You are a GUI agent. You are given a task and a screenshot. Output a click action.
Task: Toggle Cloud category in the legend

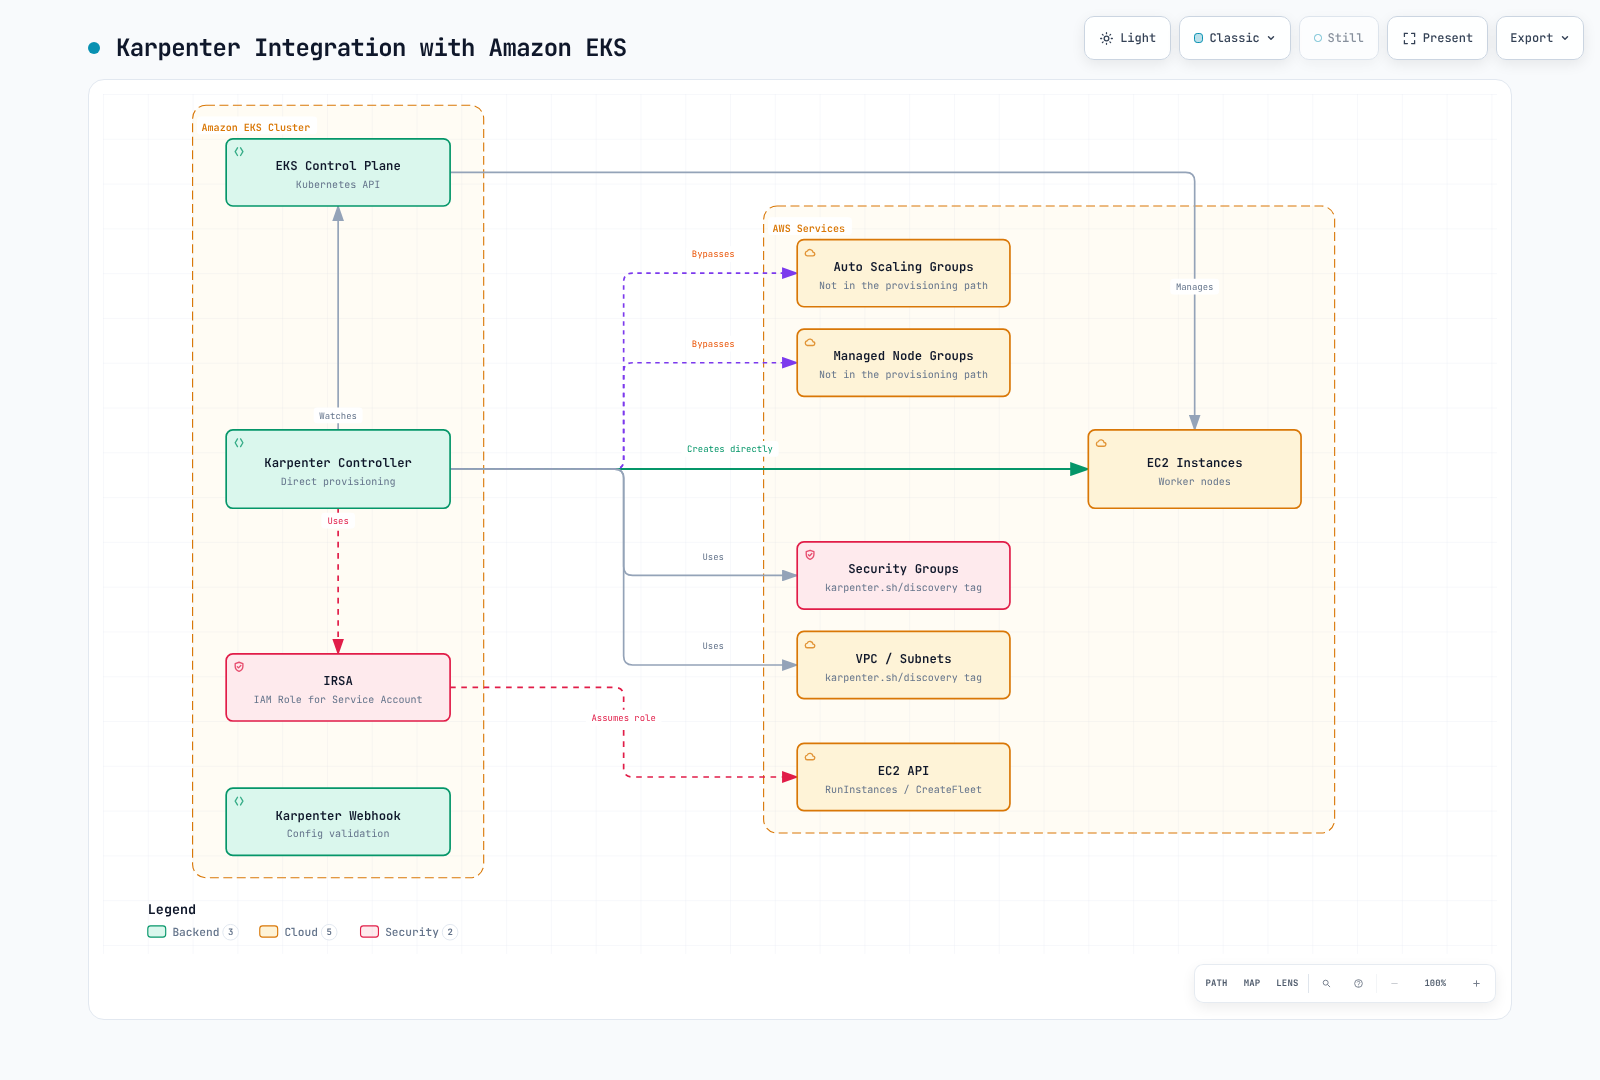click(x=298, y=932)
